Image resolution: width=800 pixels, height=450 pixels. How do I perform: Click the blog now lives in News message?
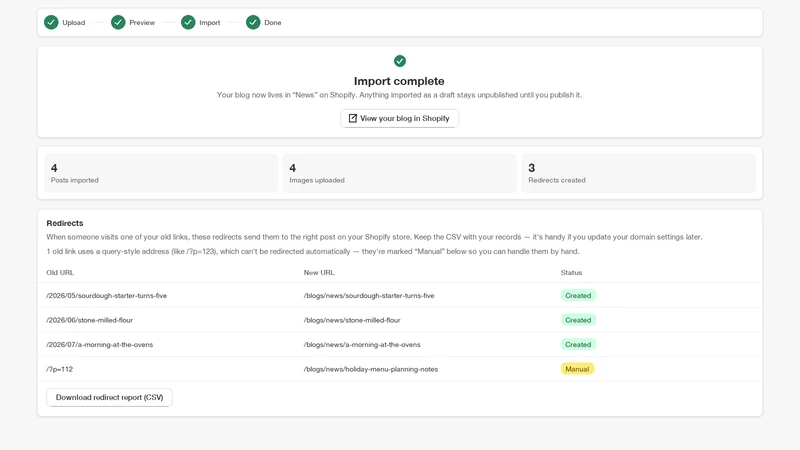[399, 95]
